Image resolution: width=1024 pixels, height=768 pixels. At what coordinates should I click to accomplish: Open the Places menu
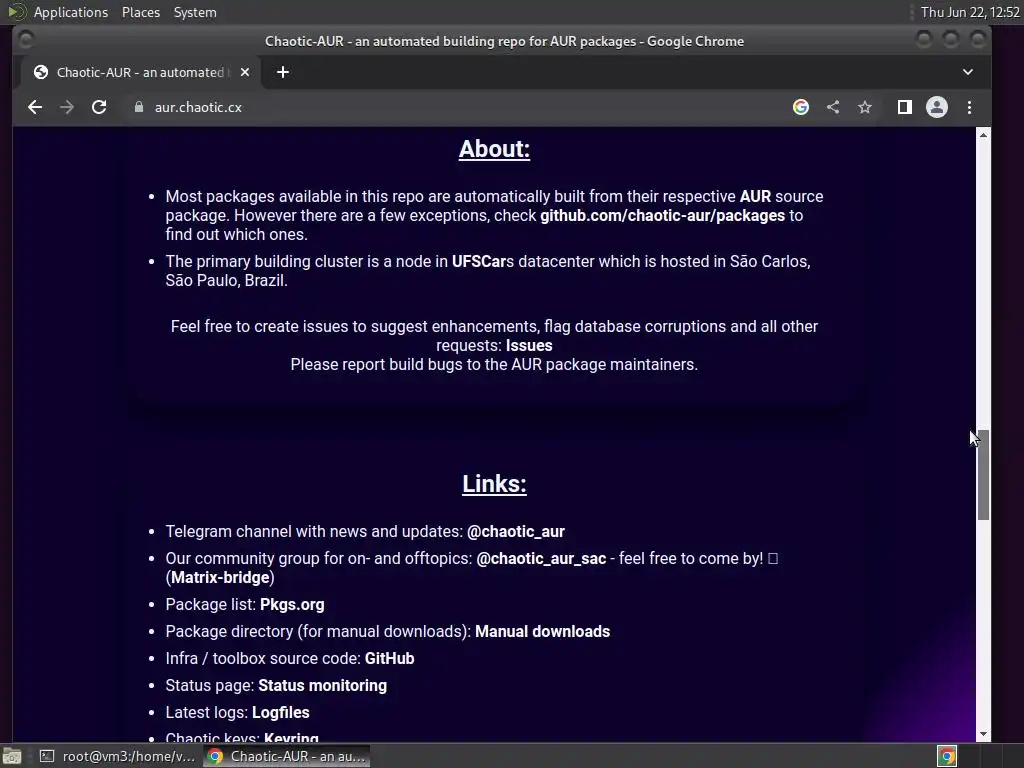140,12
